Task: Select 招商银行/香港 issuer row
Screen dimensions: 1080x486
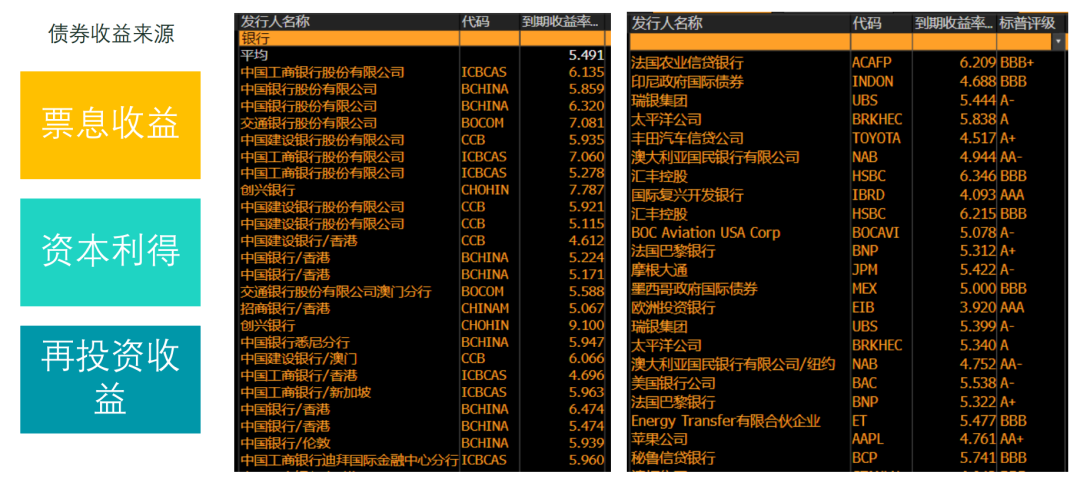Action: [422, 308]
